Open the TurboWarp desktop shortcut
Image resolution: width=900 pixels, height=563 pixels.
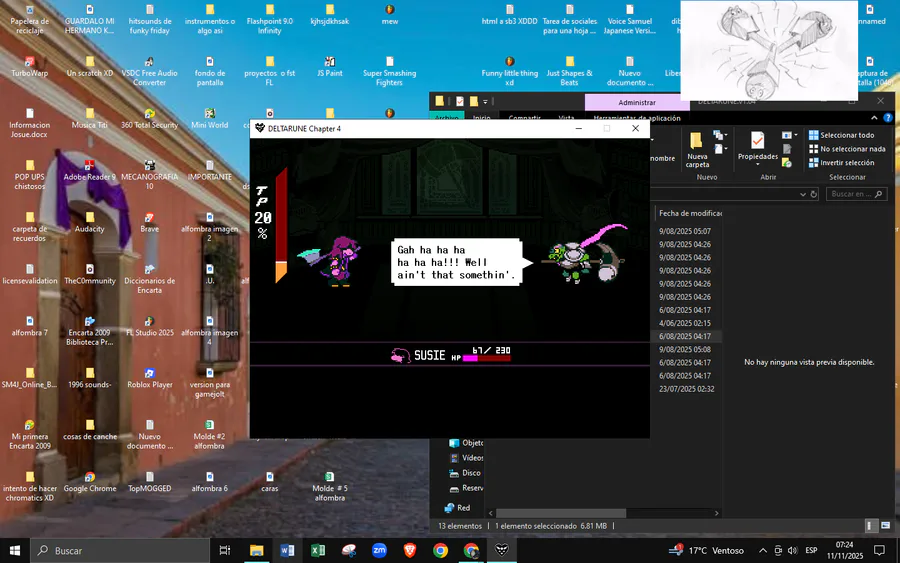(x=30, y=67)
